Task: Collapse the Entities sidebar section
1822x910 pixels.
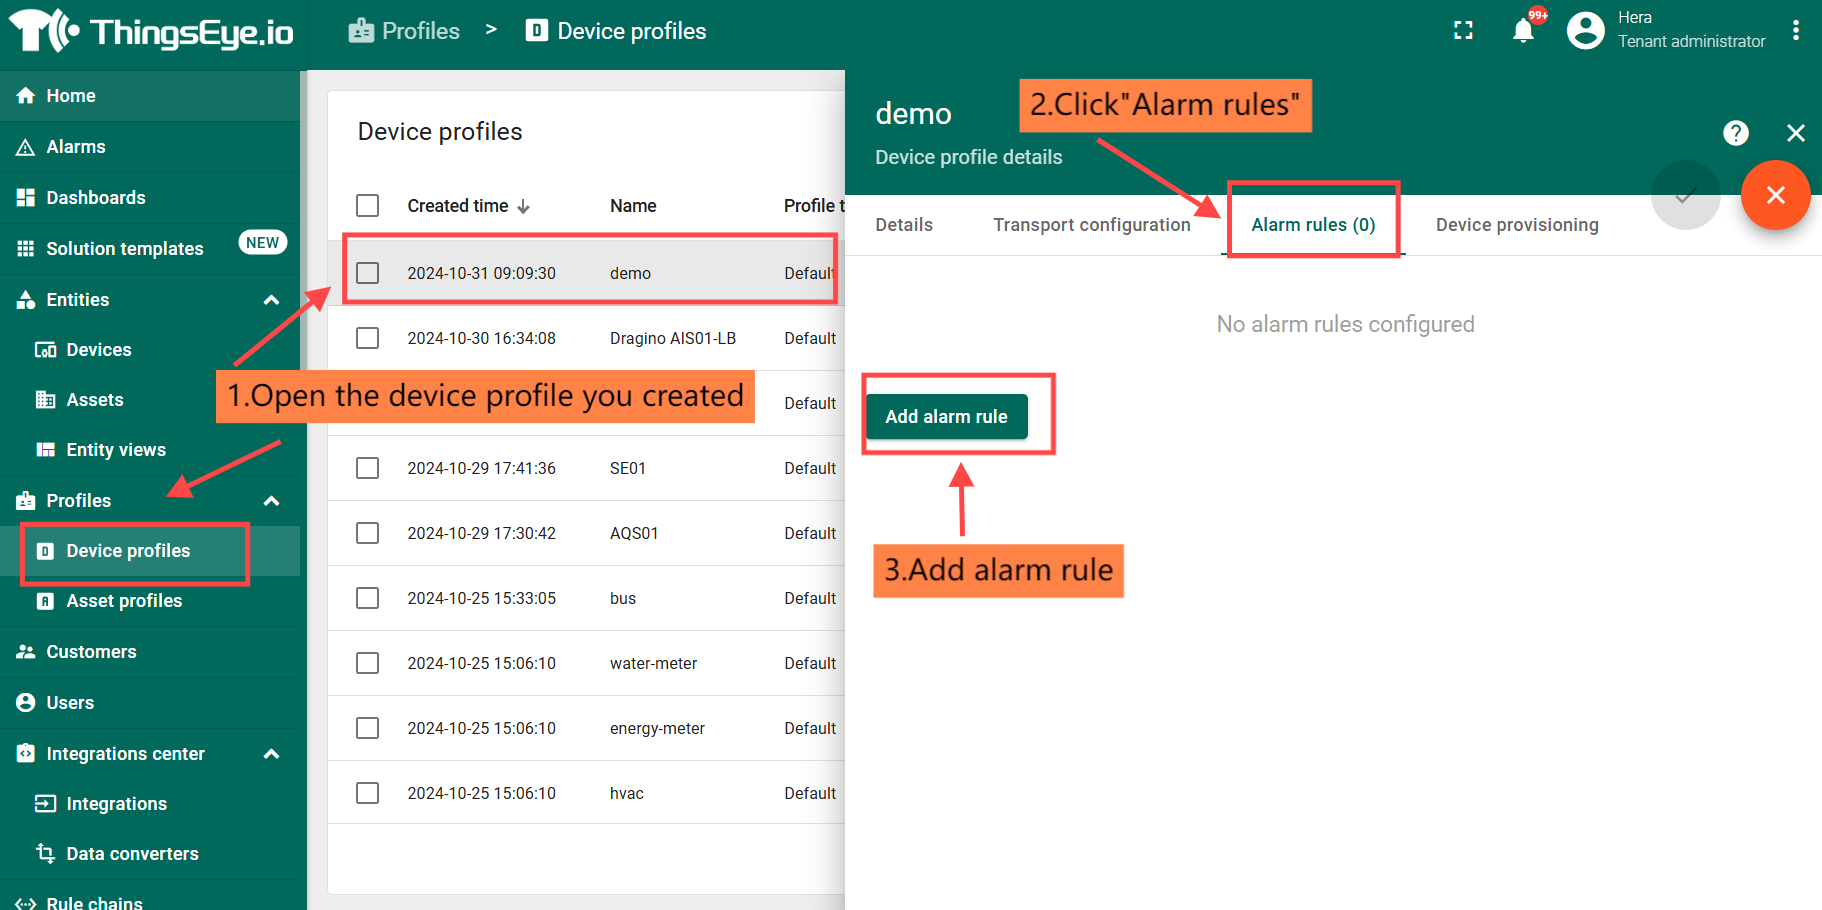Action: click(x=271, y=300)
